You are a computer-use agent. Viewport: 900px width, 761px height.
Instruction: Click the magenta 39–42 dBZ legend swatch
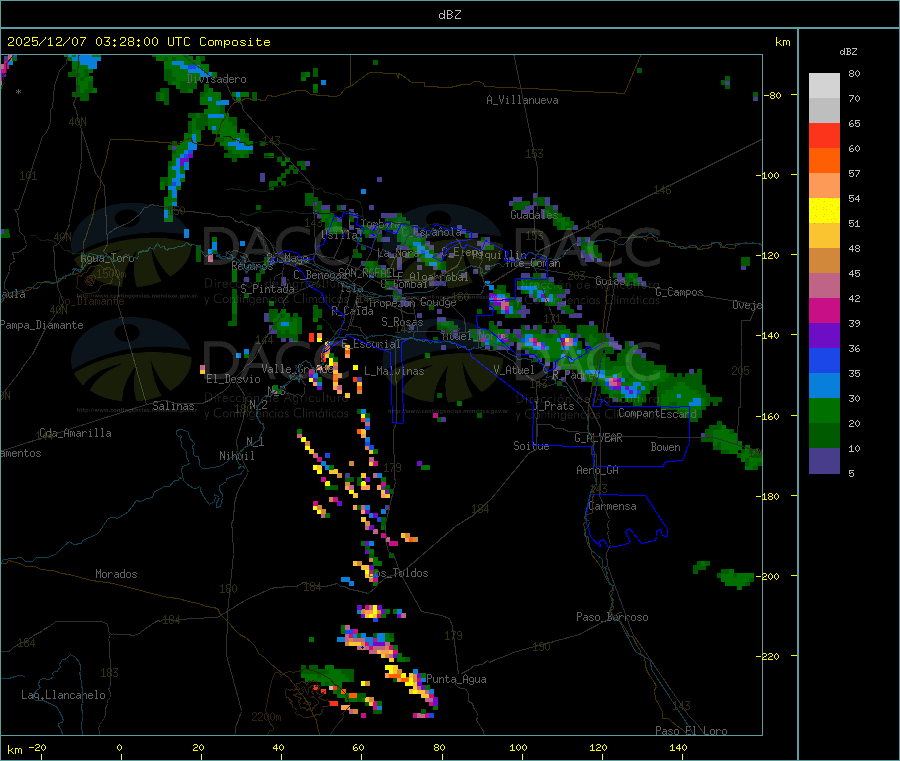click(824, 310)
